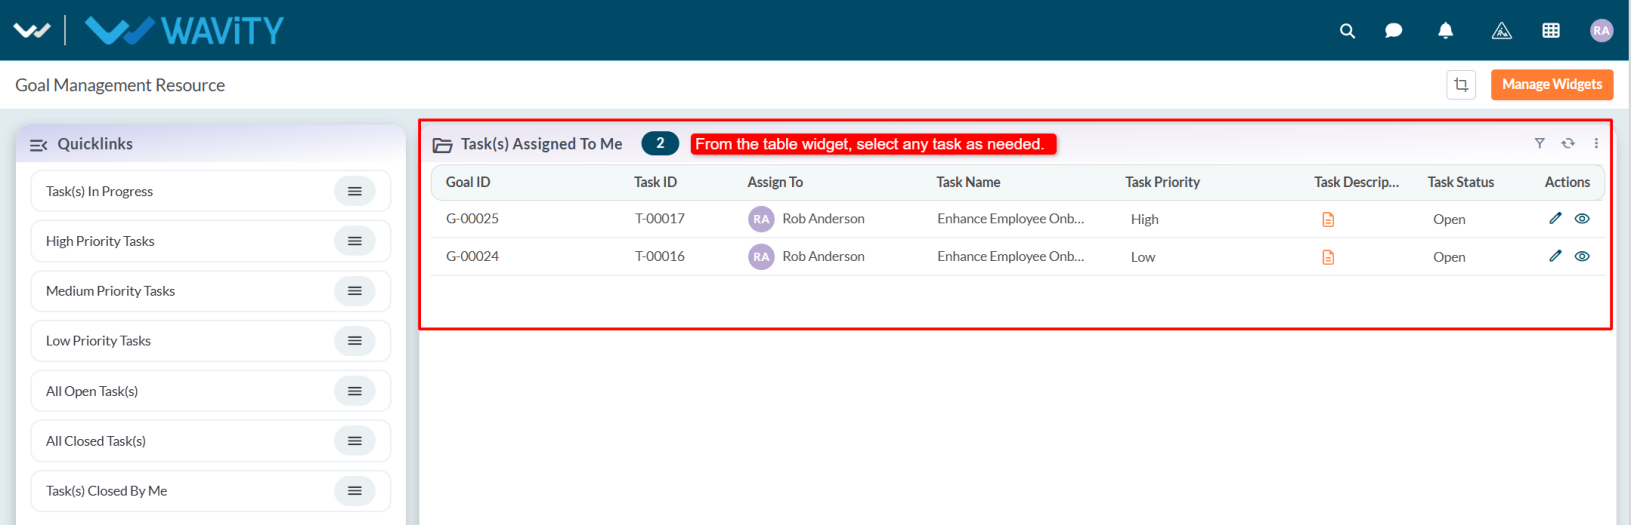The height and width of the screenshot is (525, 1631).
Task: Click Rob Anderson name in T-00016 row
Action: pos(823,256)
